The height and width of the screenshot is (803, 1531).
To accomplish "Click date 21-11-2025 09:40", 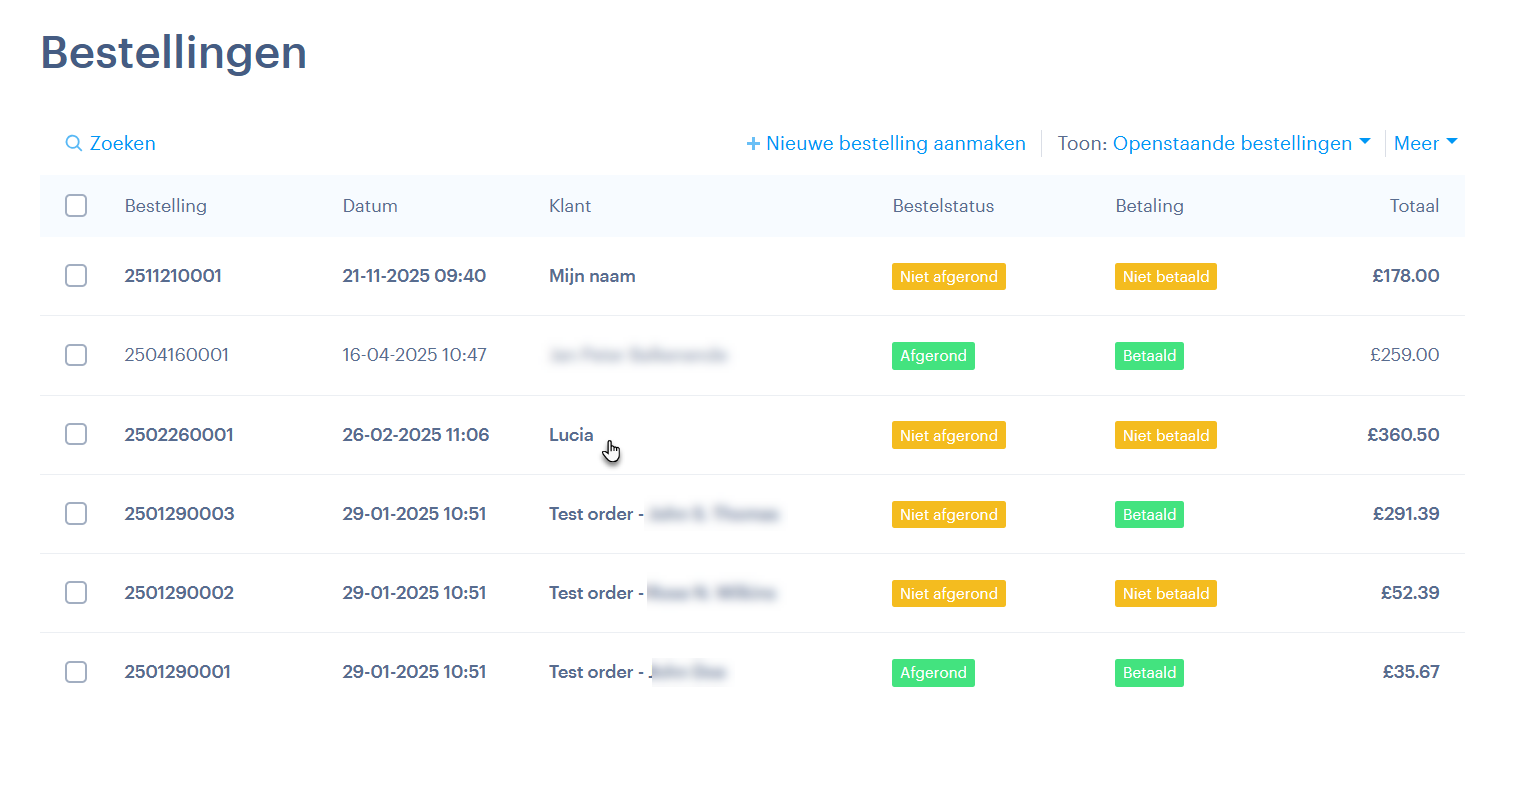I will [414, 276].
